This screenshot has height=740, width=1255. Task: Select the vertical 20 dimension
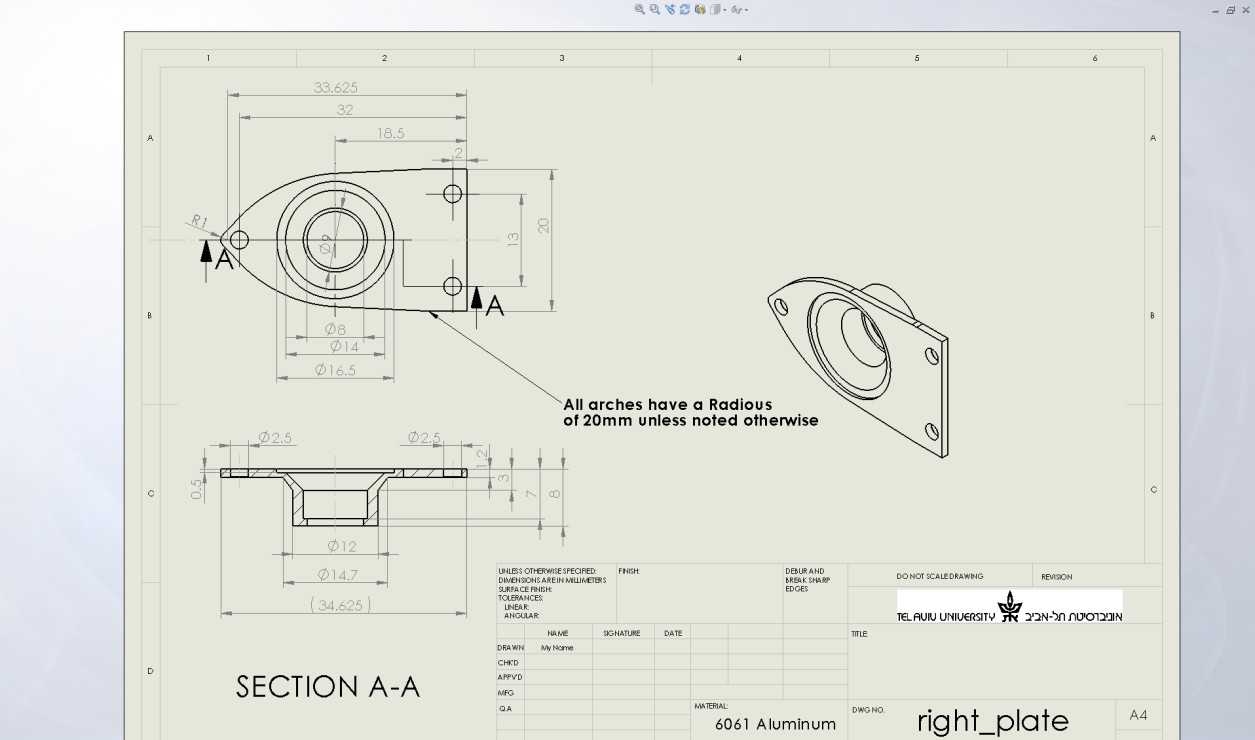(543, 226)
